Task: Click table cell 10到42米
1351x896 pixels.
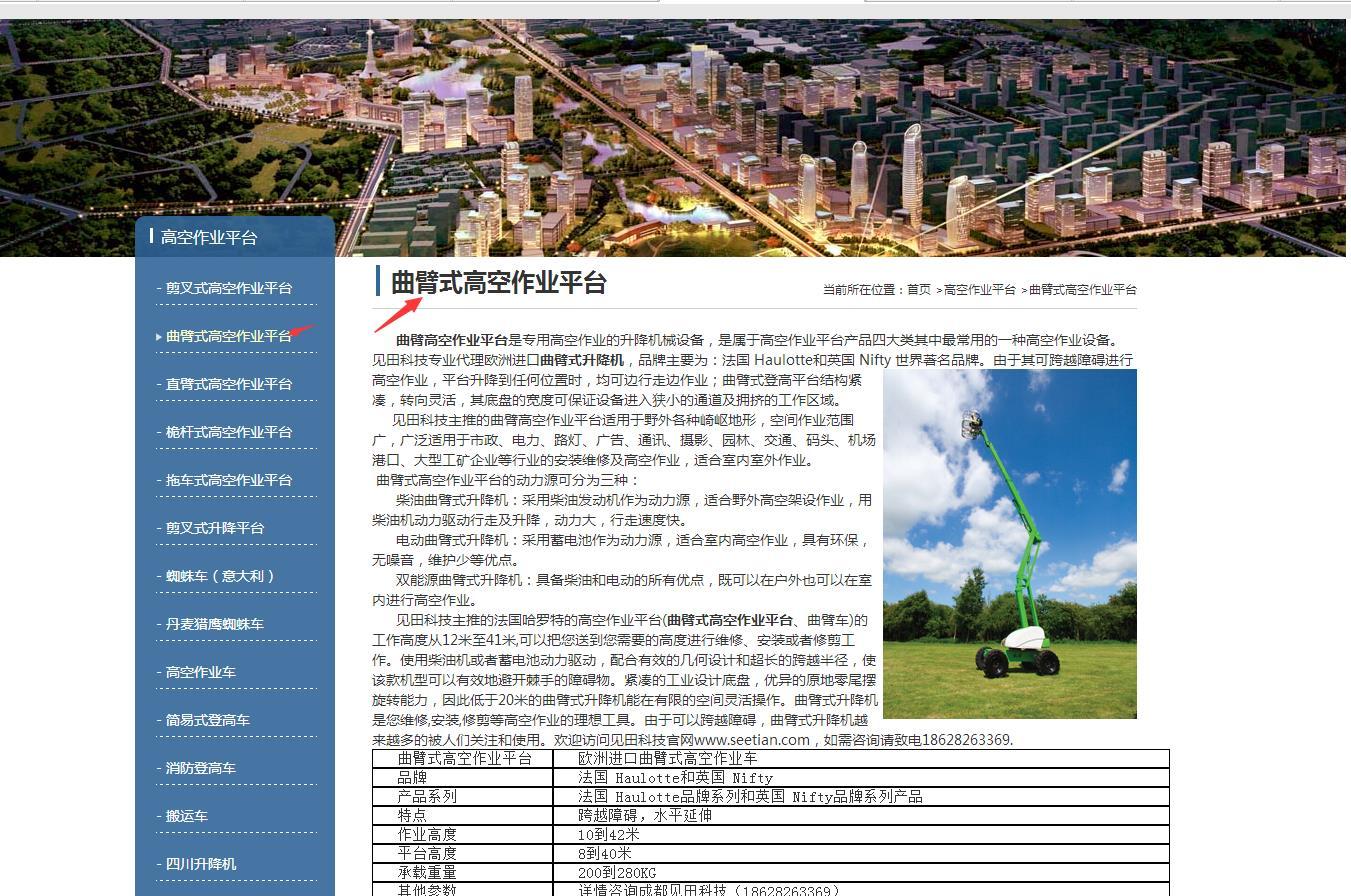Action: point(861,835)
